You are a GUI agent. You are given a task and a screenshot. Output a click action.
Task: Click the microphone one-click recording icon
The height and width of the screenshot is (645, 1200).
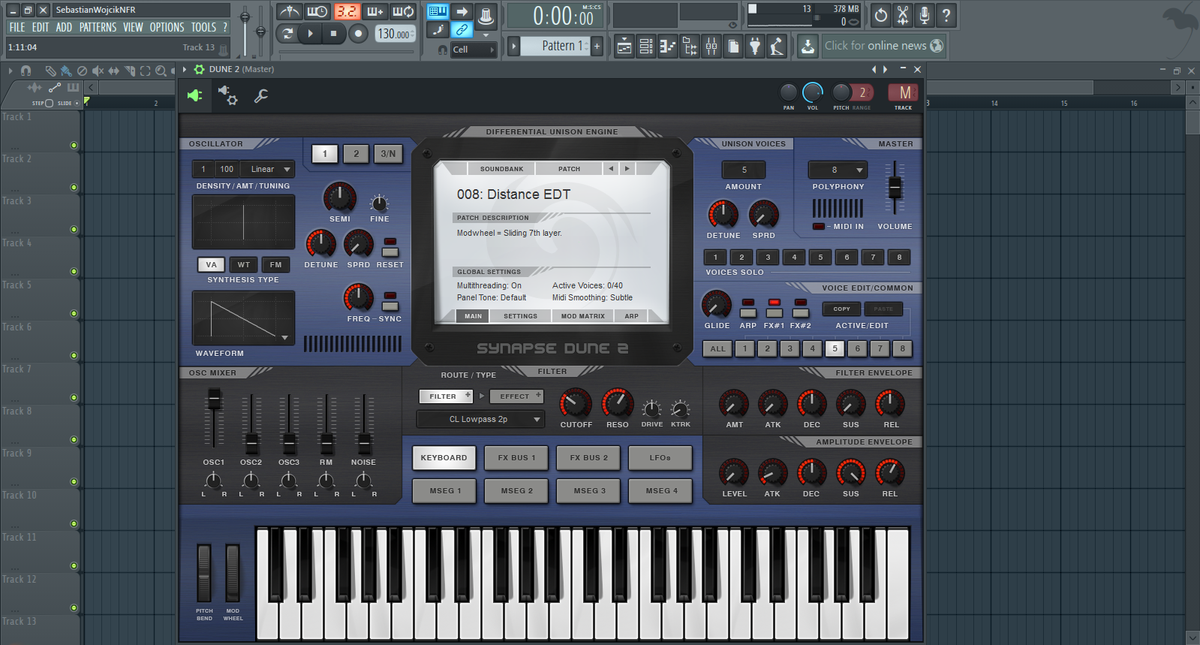pos(925,15)
